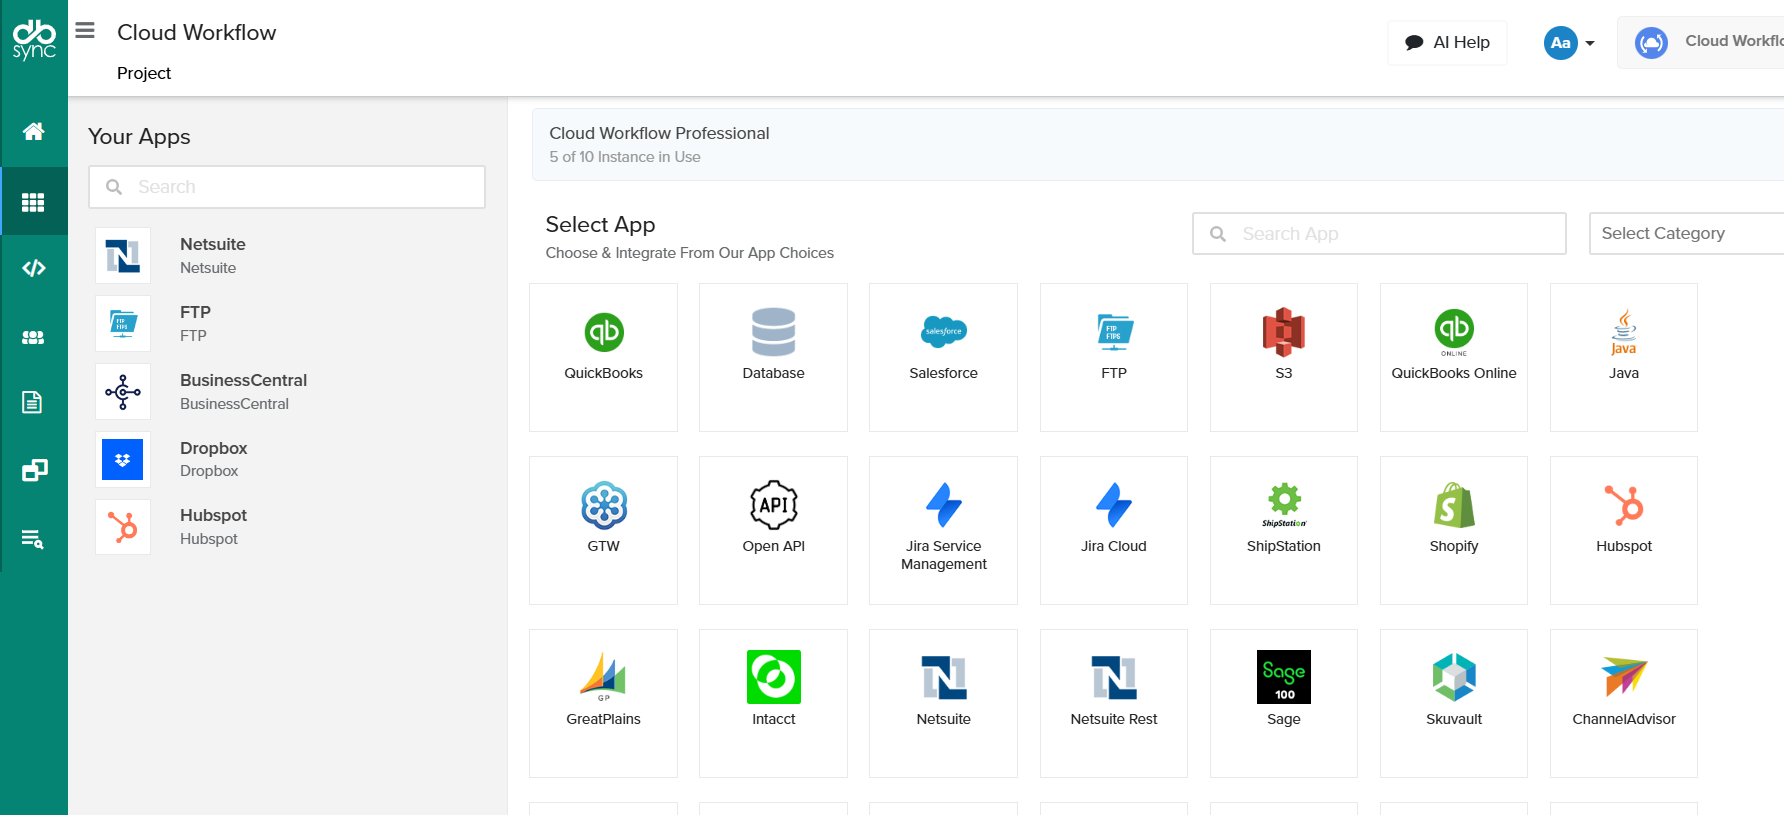1784x815 pixels.
Task: Select the Jira Cloud app tile
Action: [x=1114, y=530]
